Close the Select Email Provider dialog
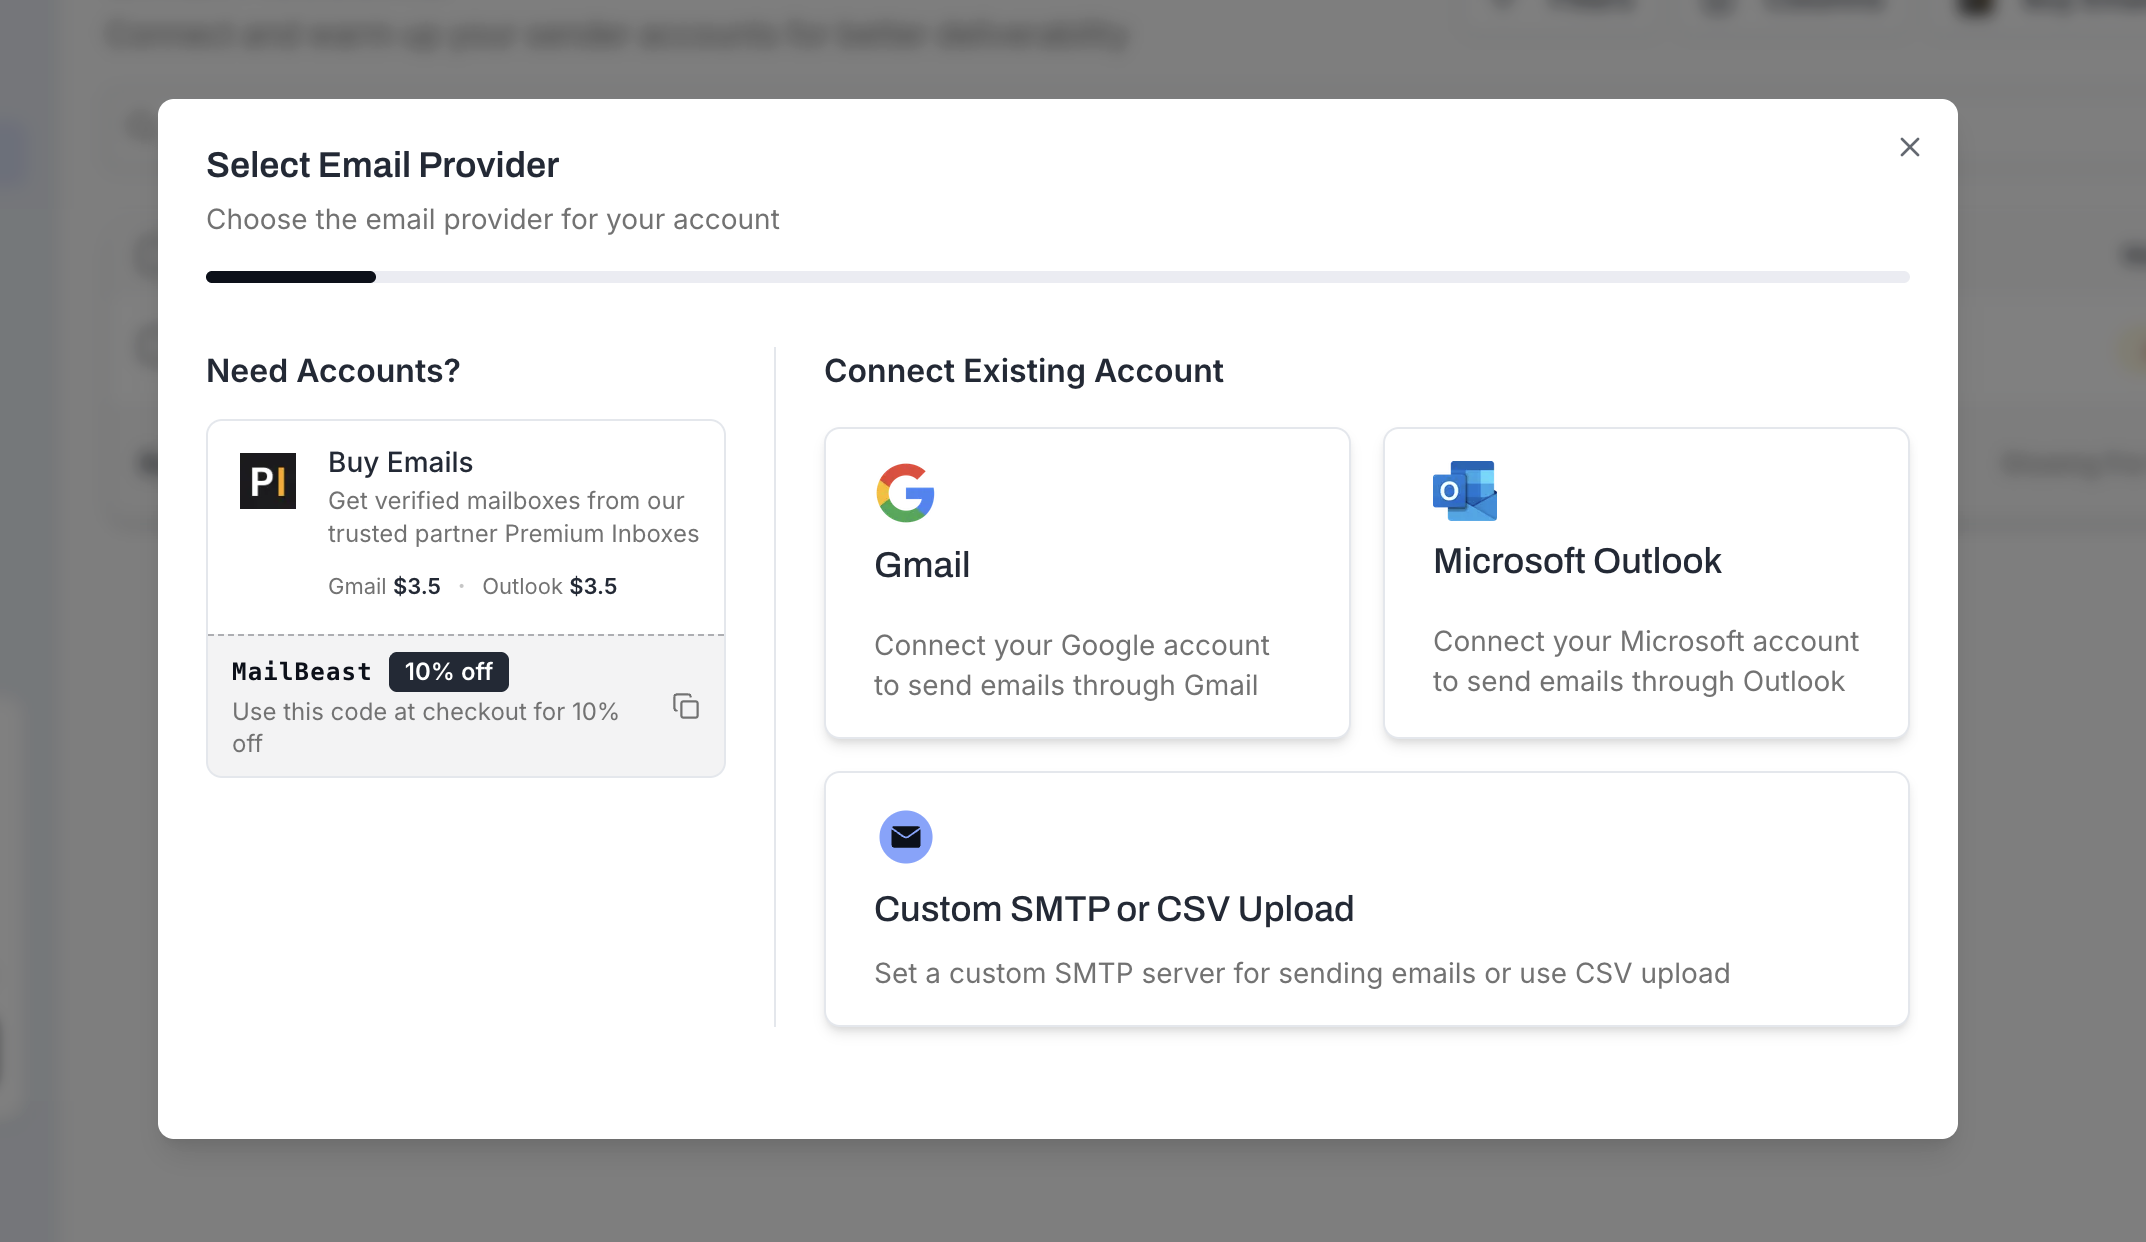The height and width of the screenshot is (1242, 2146). pos(1909,147)
